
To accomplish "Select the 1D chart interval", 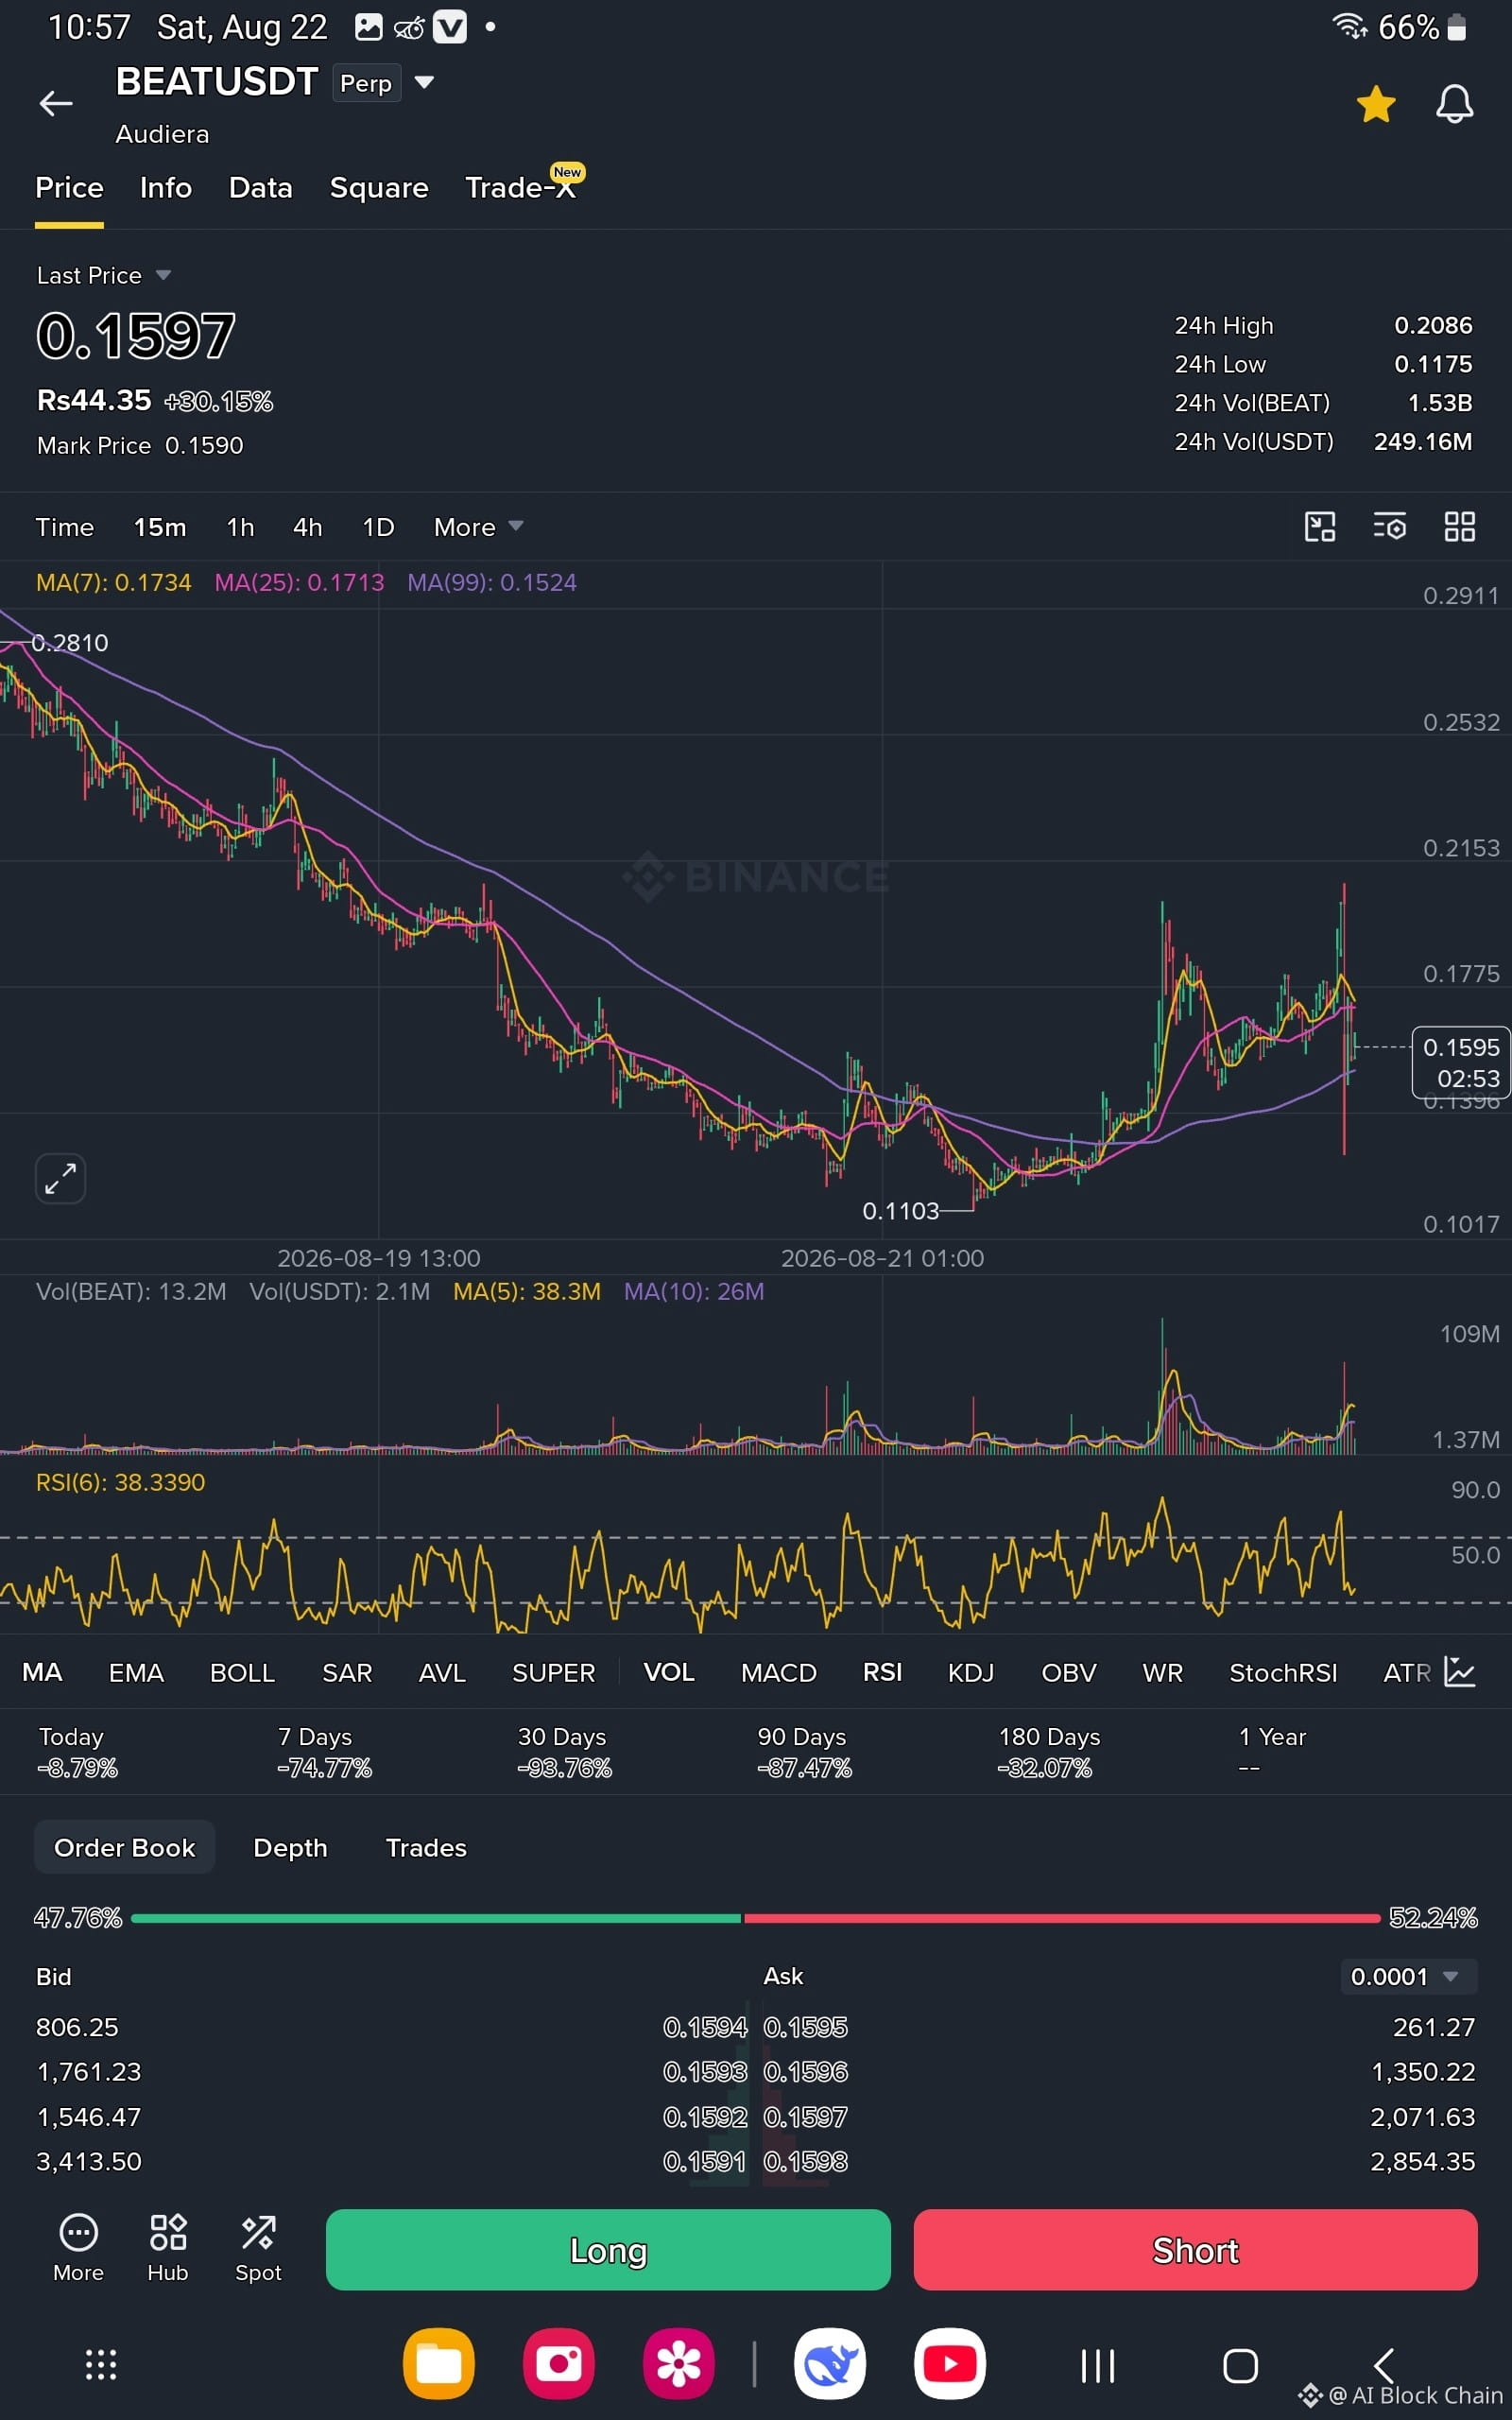I will coord(378,527).
